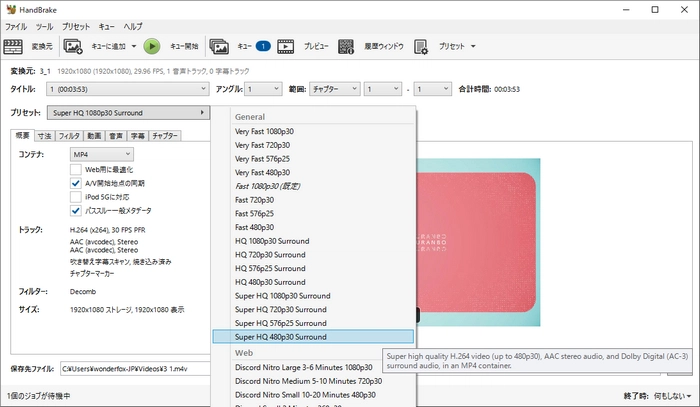Click the HandBrake app icon in title bar
This screenshot has width=700, height=407.
tap(10, 9)
